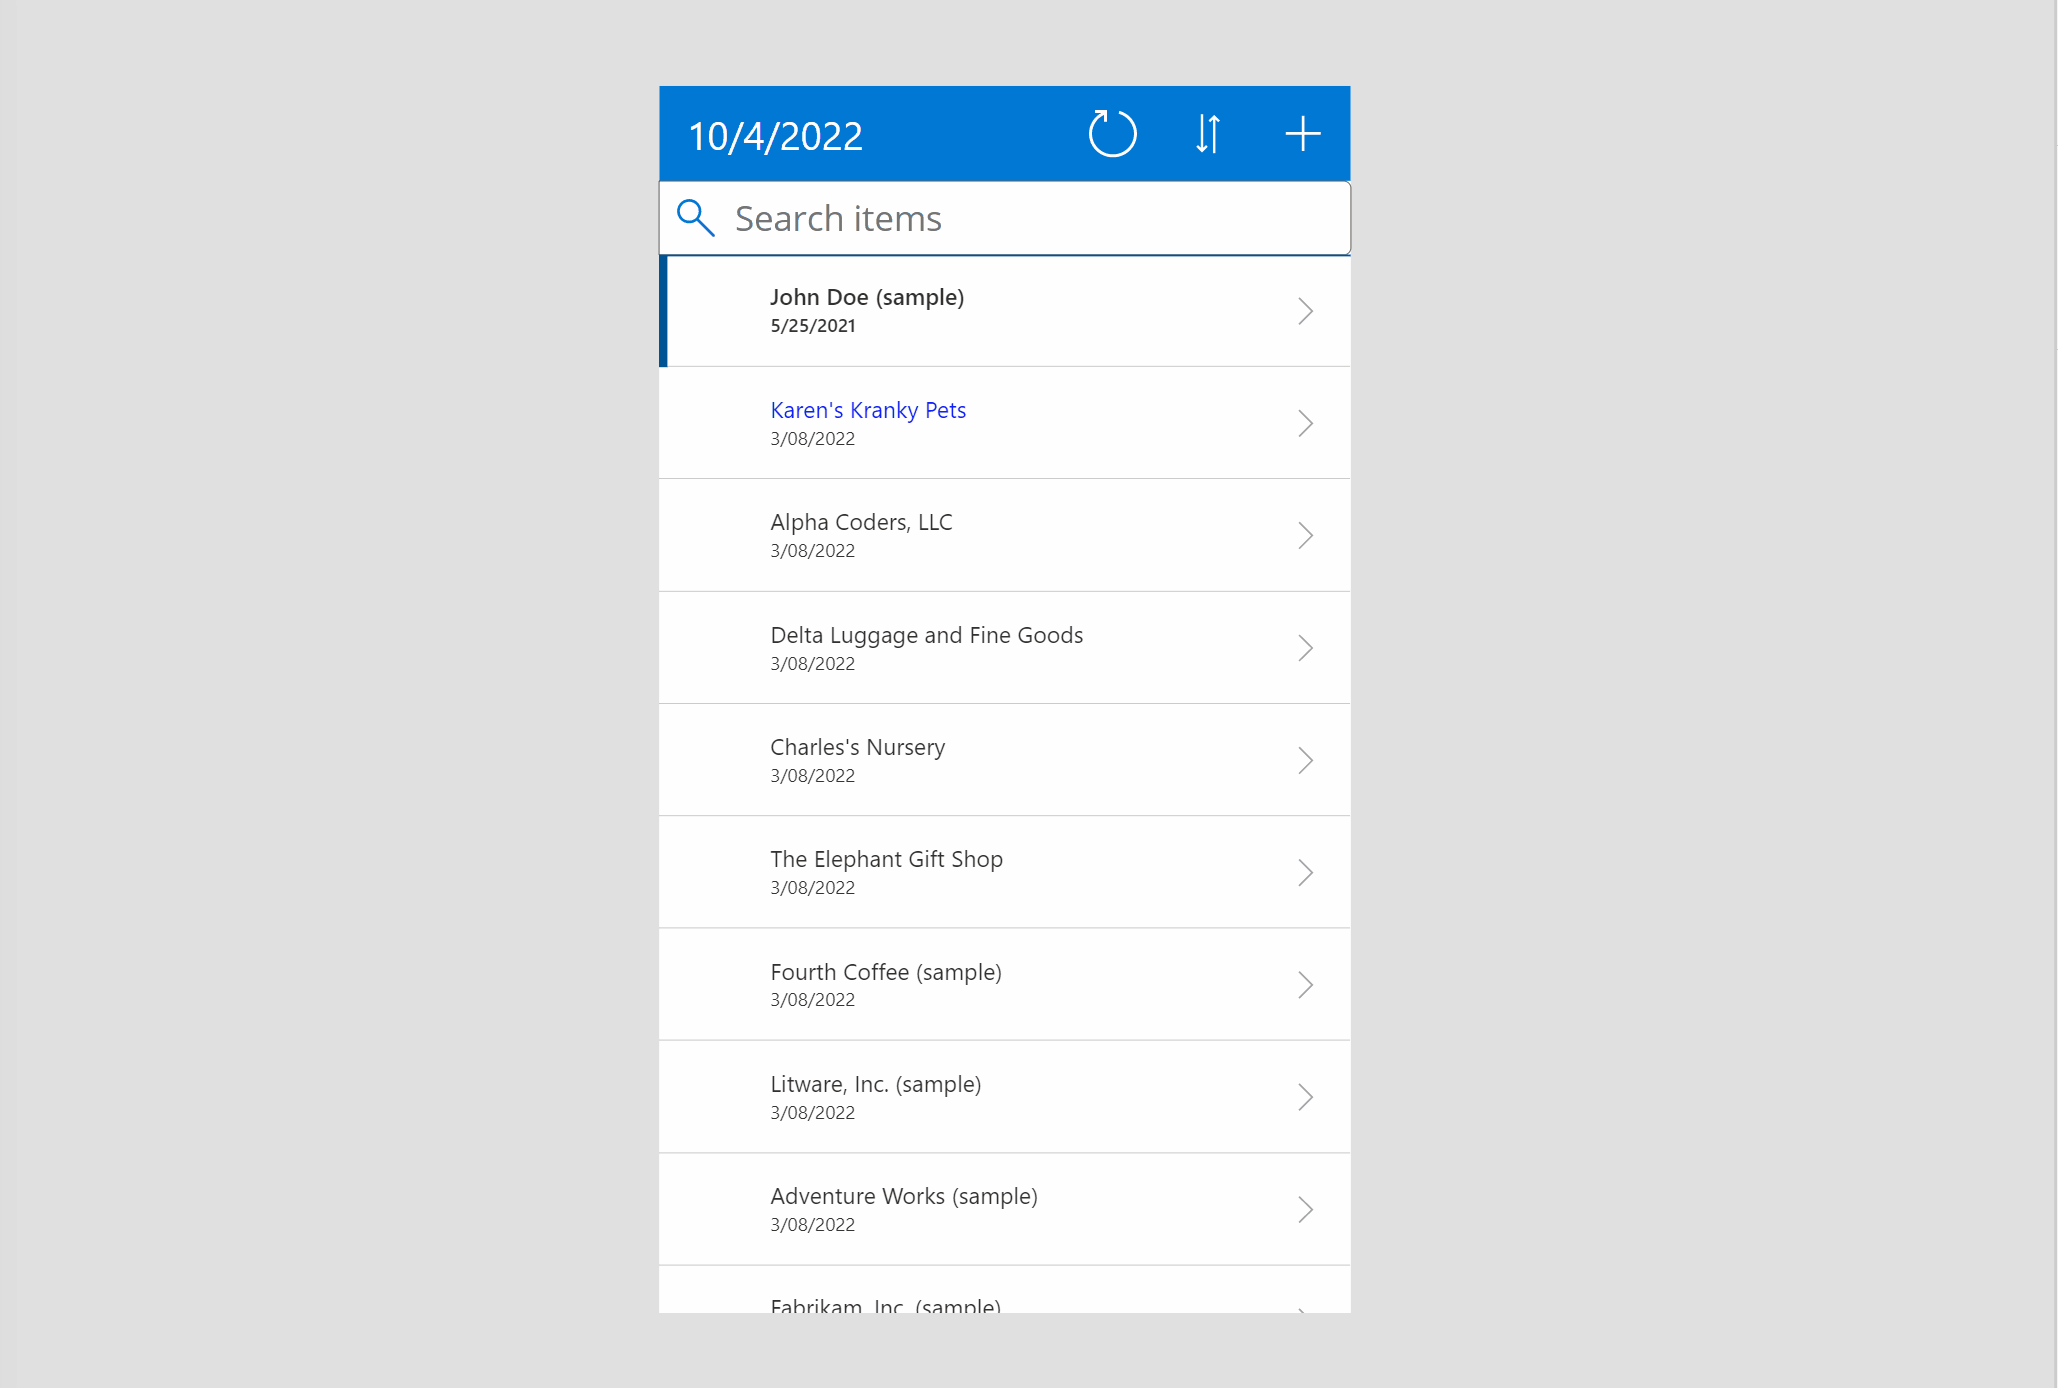Expand the Alpha Coders, LLC record
The width and height of the screenshot is (2058, 1388).
1307,534
